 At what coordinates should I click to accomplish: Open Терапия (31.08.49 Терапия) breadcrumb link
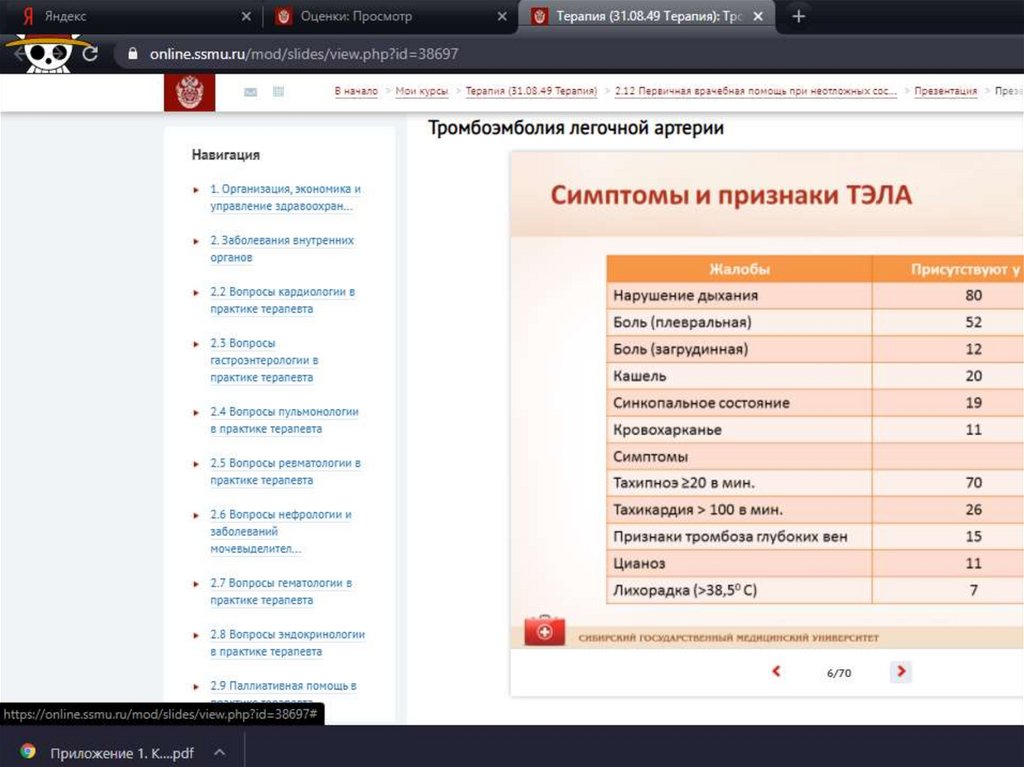tap(531, 91)
